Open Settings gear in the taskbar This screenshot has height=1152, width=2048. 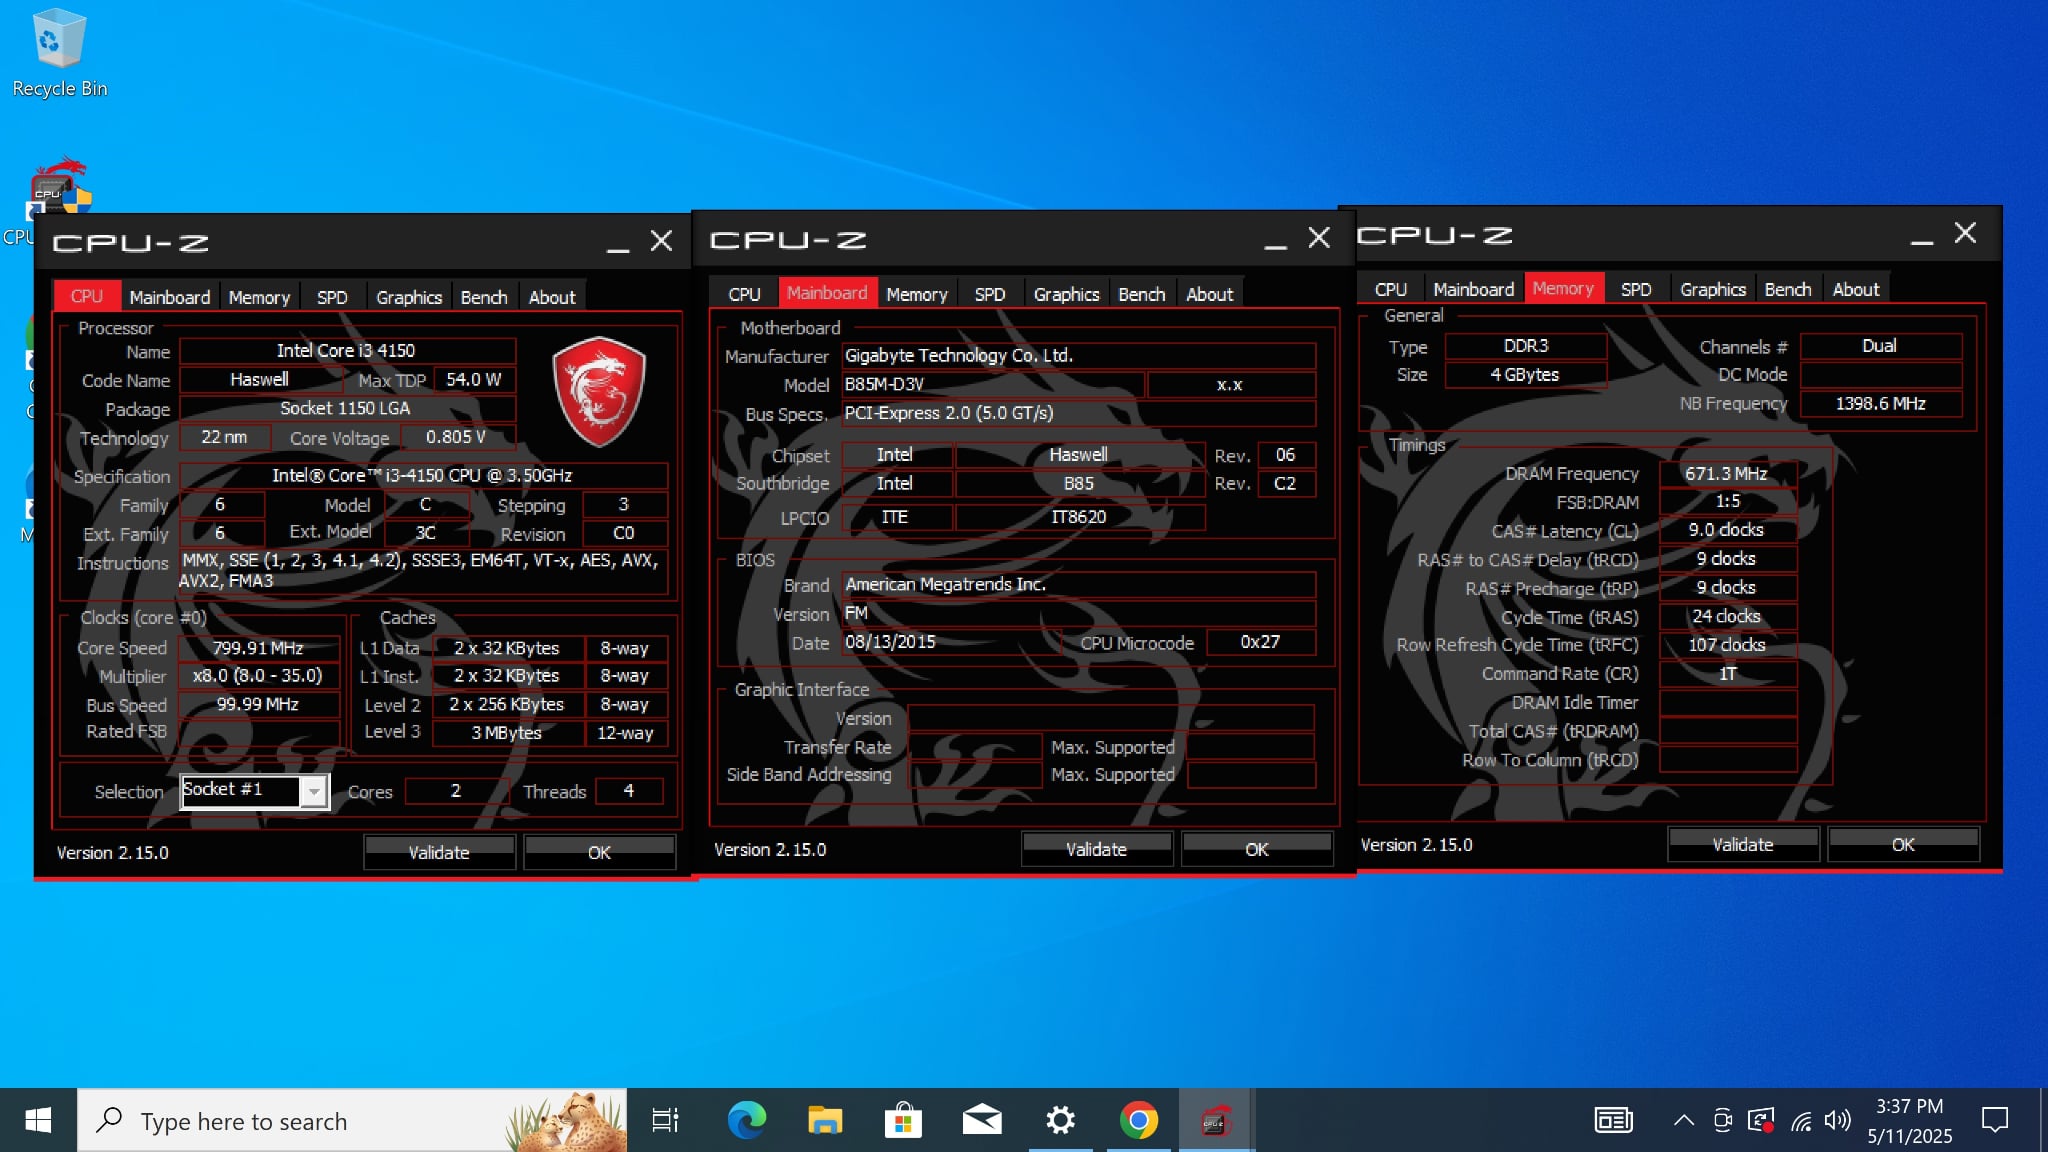point(1060,1121)
